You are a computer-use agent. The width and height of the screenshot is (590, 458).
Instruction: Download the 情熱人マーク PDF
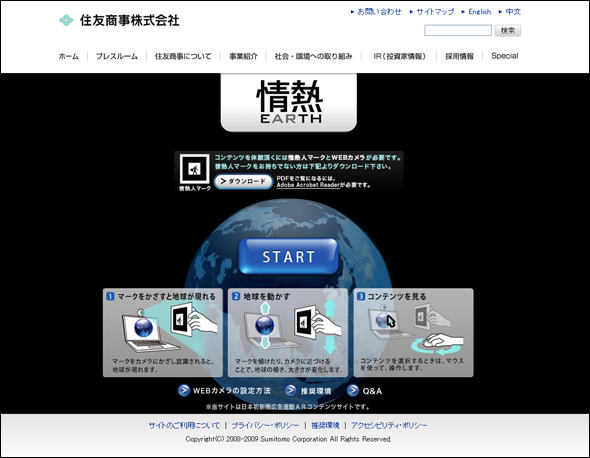point(243,181)
